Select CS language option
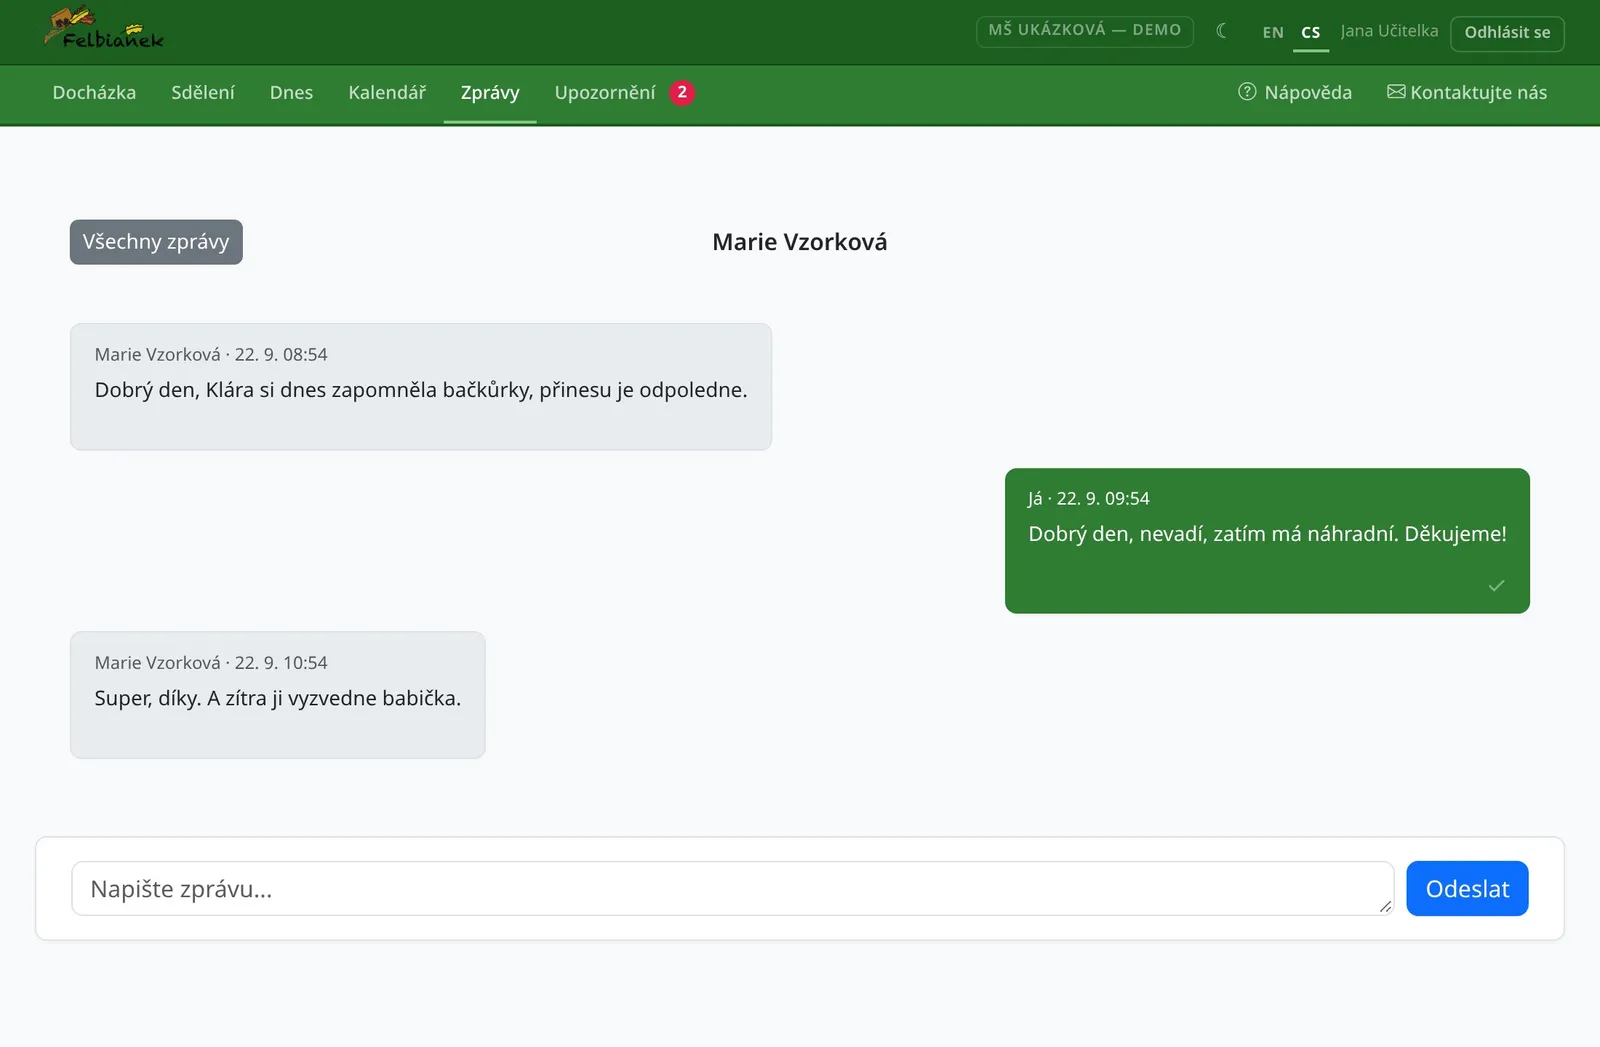 1311,32
